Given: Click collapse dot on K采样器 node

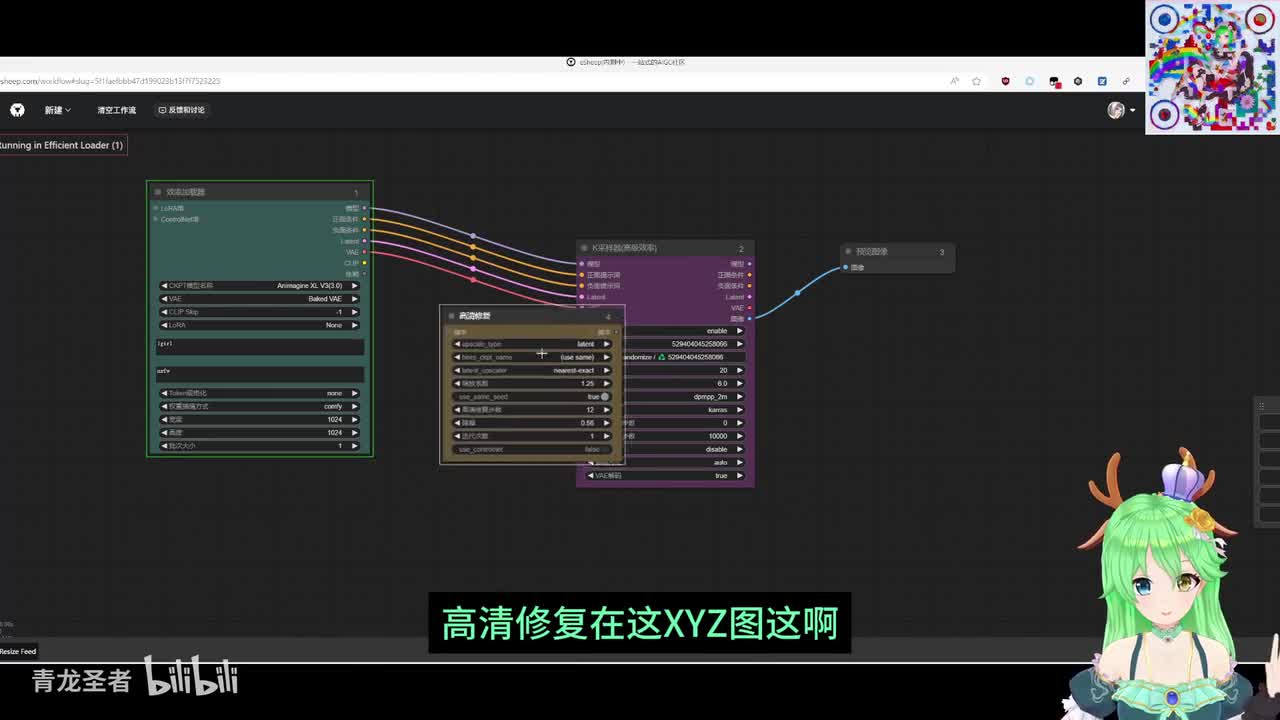Looking at the screenshot, I should (585, 248).
